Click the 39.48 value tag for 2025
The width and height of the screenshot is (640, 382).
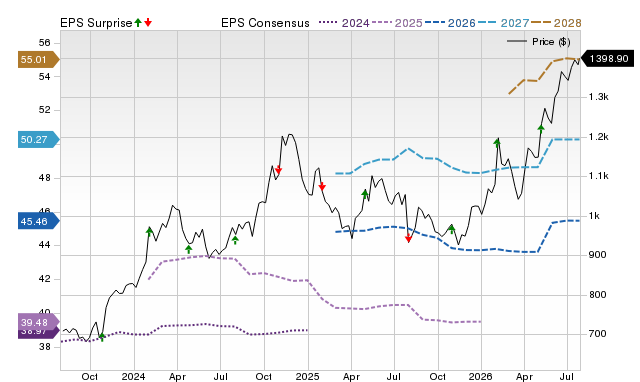pyautogui.click(x=38, y=322)
